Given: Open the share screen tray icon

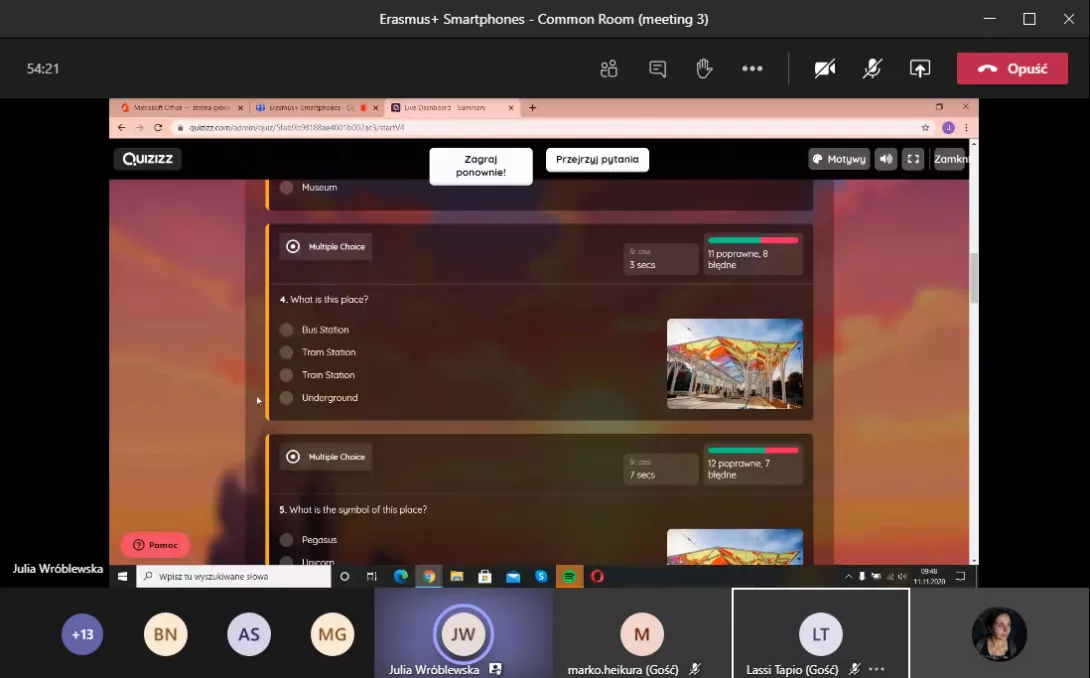Looking at the screenshot, I should 919,69.
